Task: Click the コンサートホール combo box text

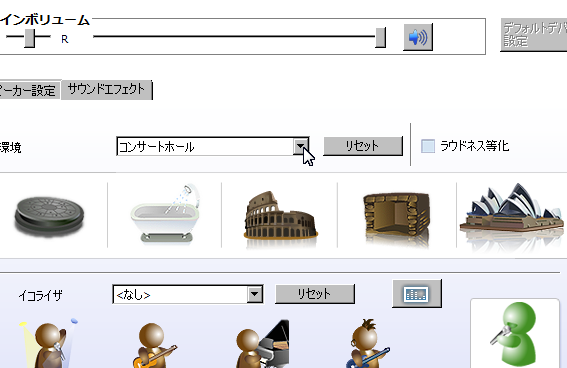Action: (x=157, y=147)
